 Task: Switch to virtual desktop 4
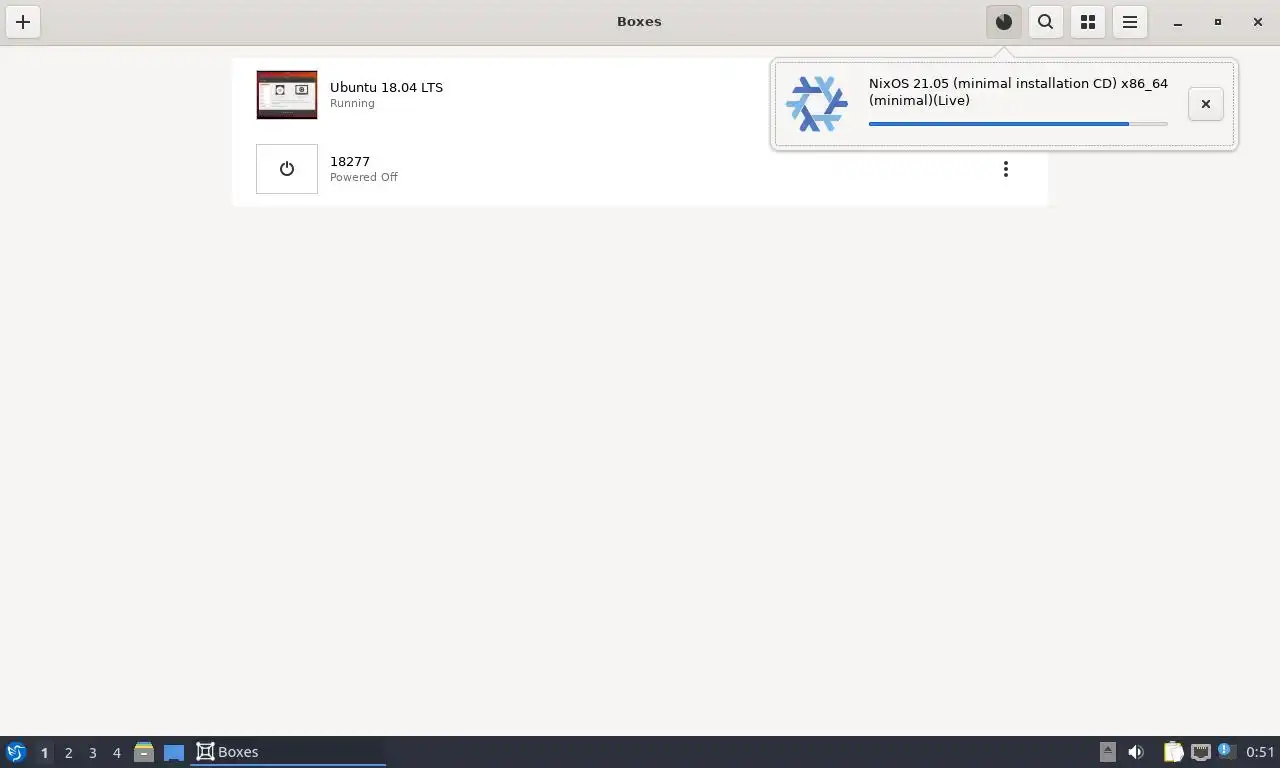coord(116,752)
